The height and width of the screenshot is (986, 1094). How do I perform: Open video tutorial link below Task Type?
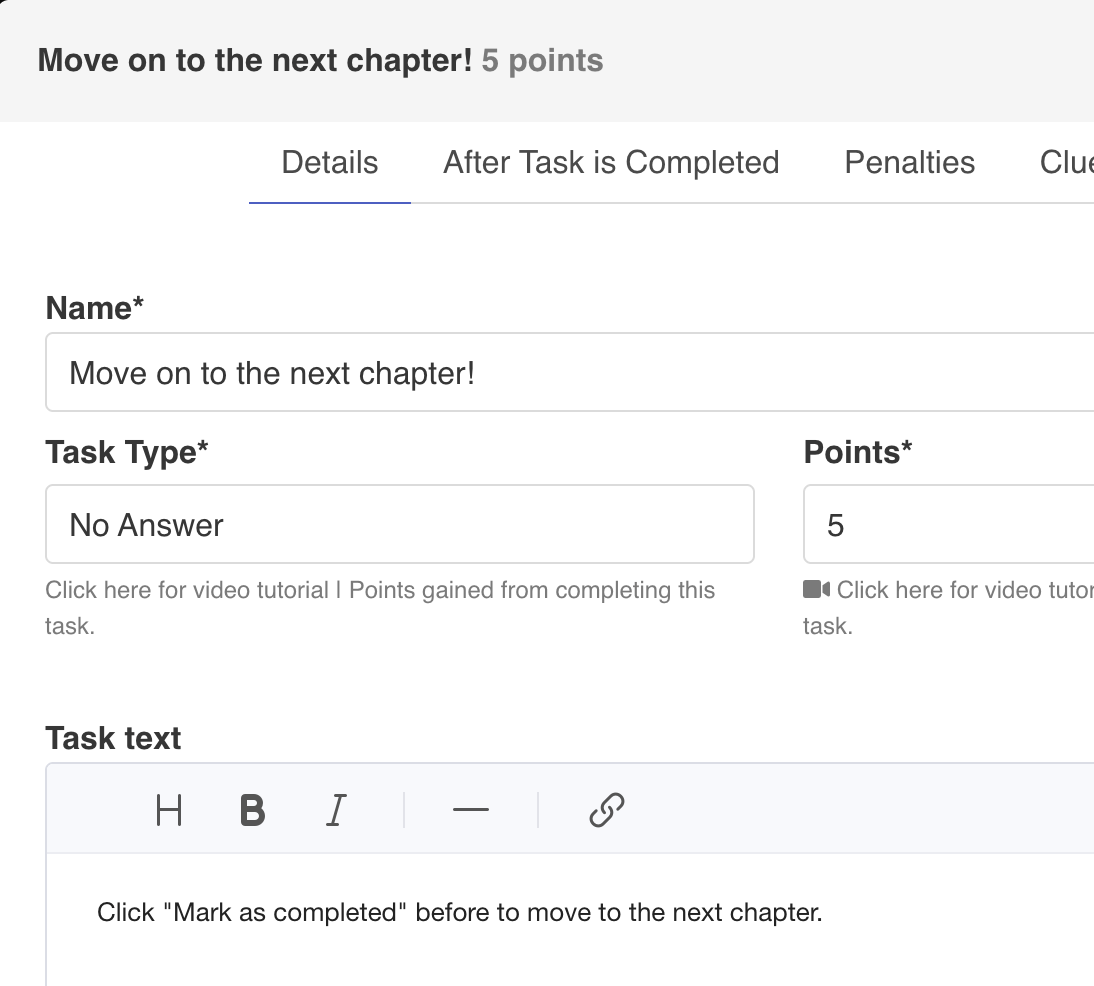coord(186,590)
